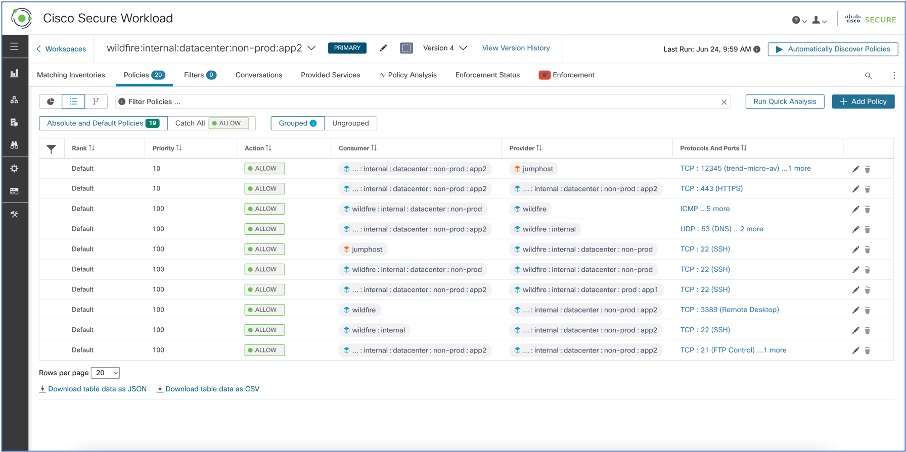Click Automatically Discover Policies button
This screenshot has height=452, width=906.
tap(833, 49)
